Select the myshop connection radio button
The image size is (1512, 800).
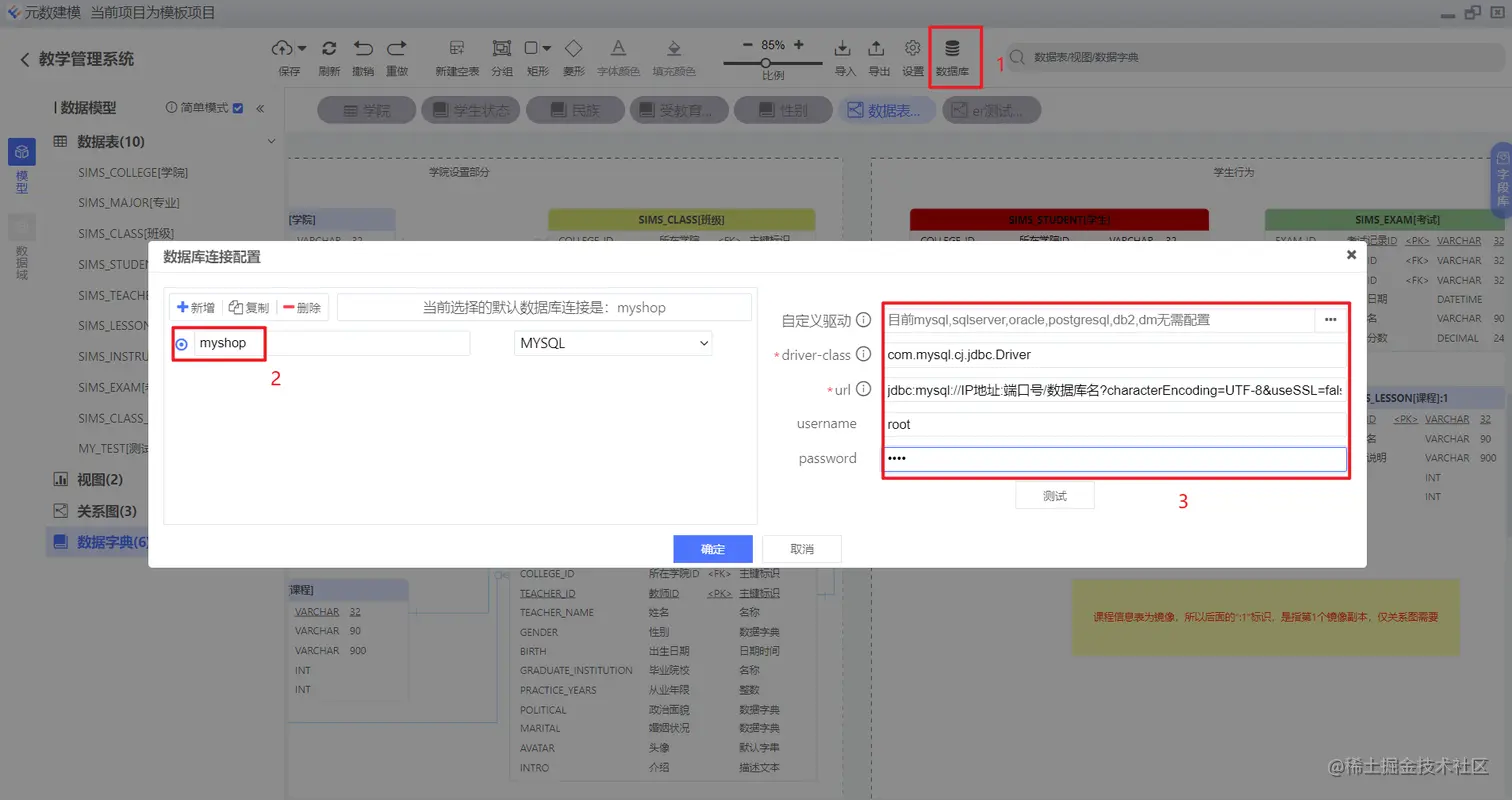pos(182,345)
